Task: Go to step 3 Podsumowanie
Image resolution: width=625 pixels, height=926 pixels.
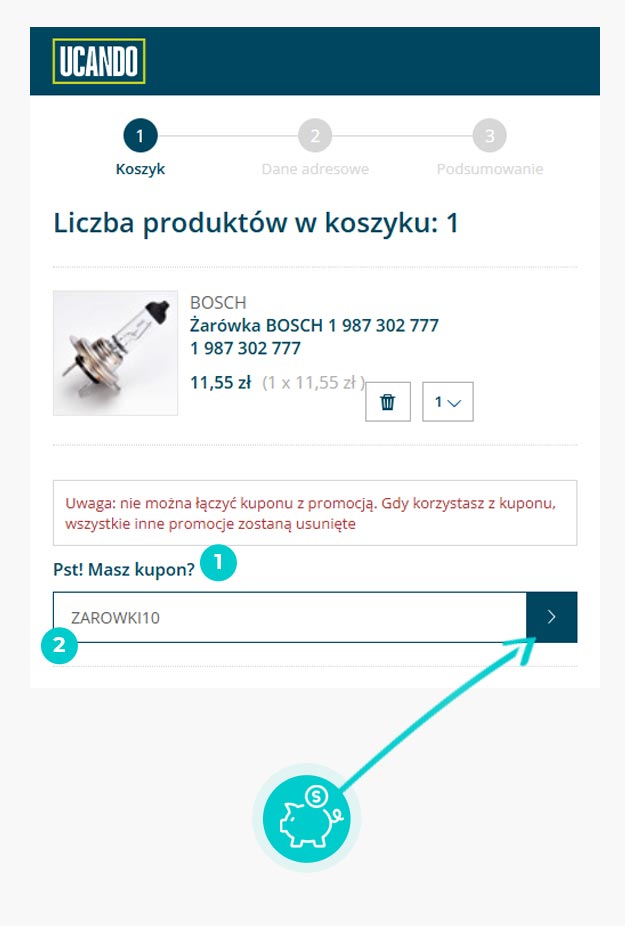Action: [x=490, y=136]
